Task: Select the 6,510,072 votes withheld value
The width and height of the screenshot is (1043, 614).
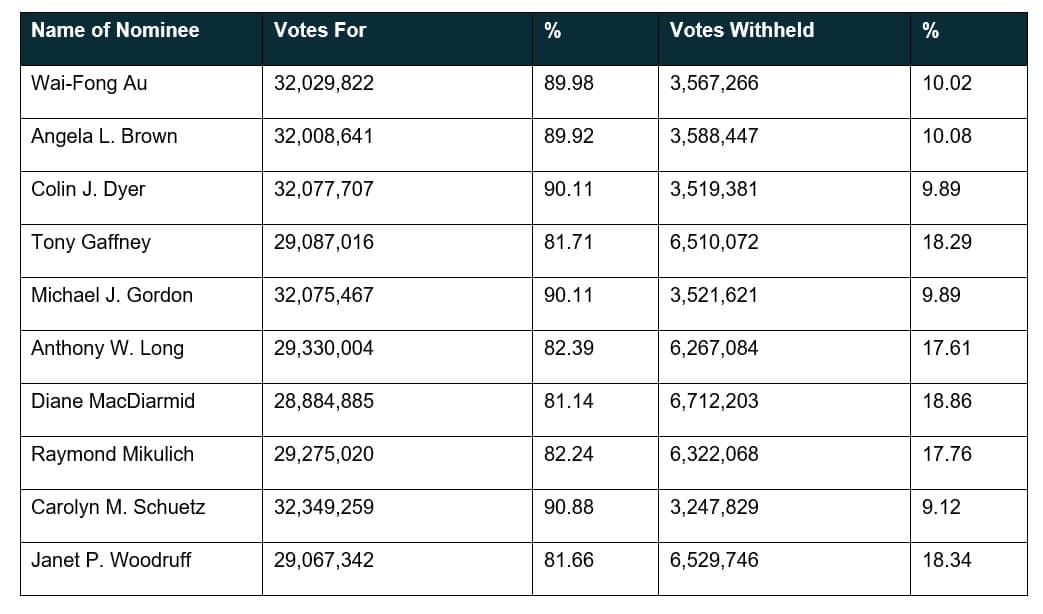Action: click(x=714, y=243)
